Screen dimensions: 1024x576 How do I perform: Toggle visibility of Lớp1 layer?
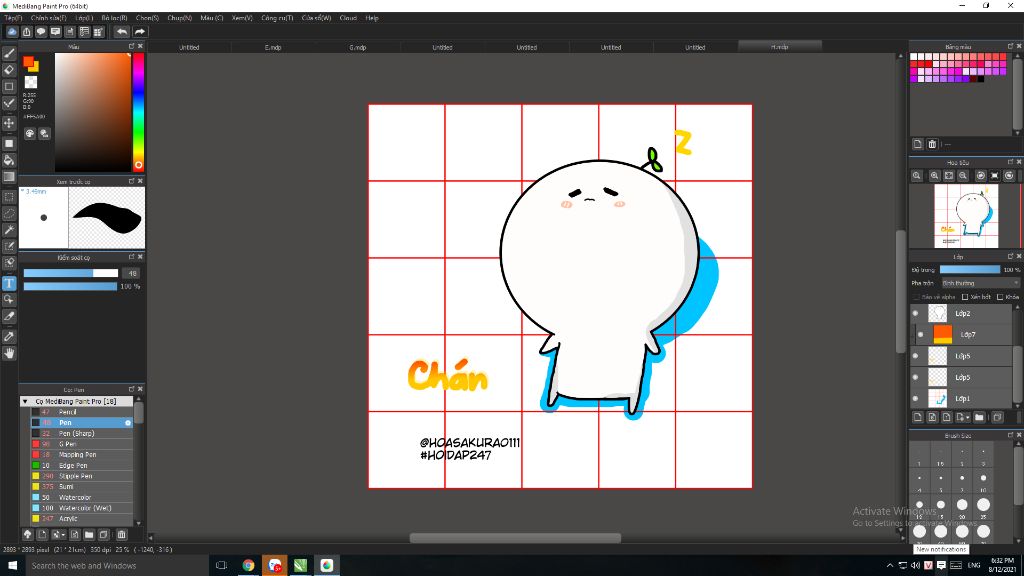pyautogui.click(x=915, y=399)
